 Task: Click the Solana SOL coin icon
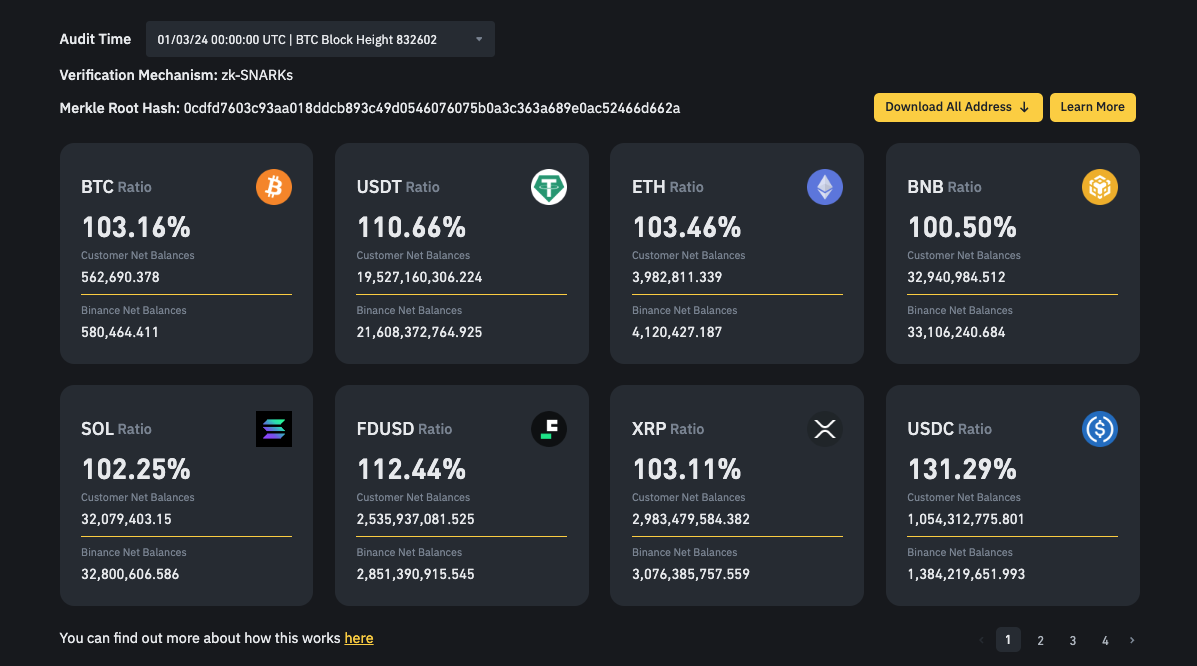(274, 429)
